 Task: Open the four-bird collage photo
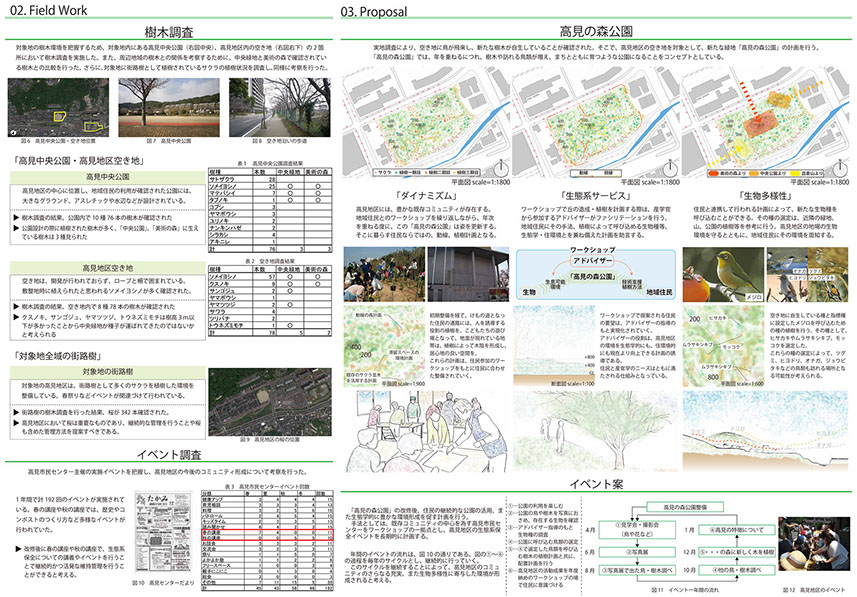[x=807, y=274]
